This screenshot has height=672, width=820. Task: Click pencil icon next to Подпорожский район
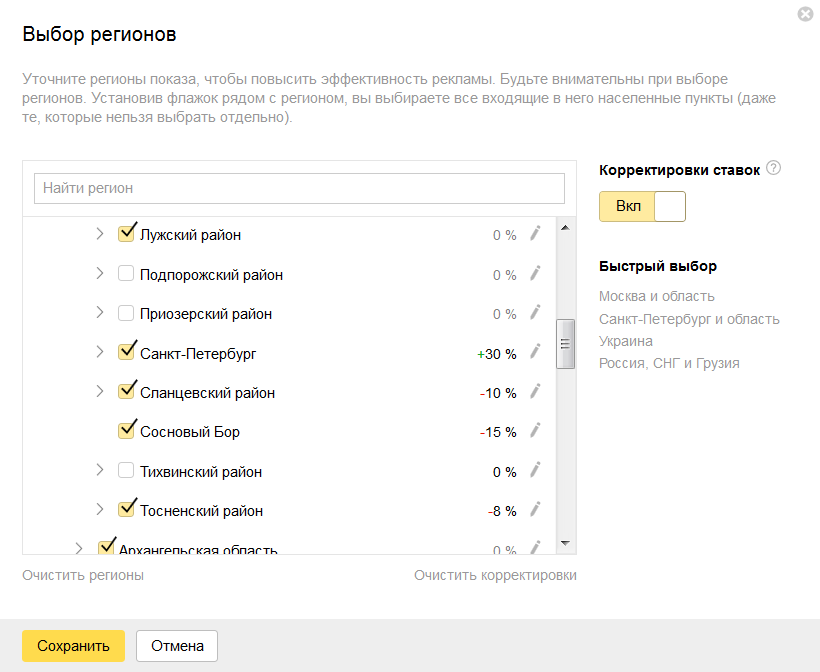[x=534, y=273]
